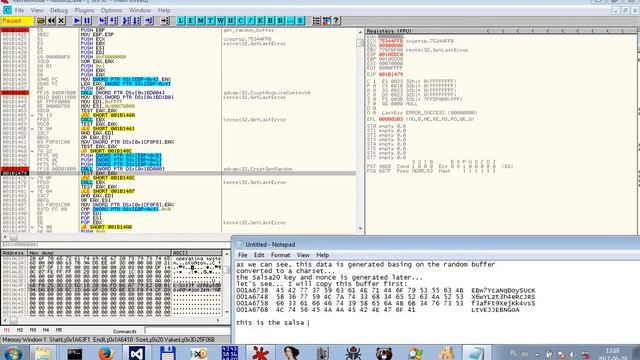
Task: Pause execution with the pause icon
Action: pos(87,20)
